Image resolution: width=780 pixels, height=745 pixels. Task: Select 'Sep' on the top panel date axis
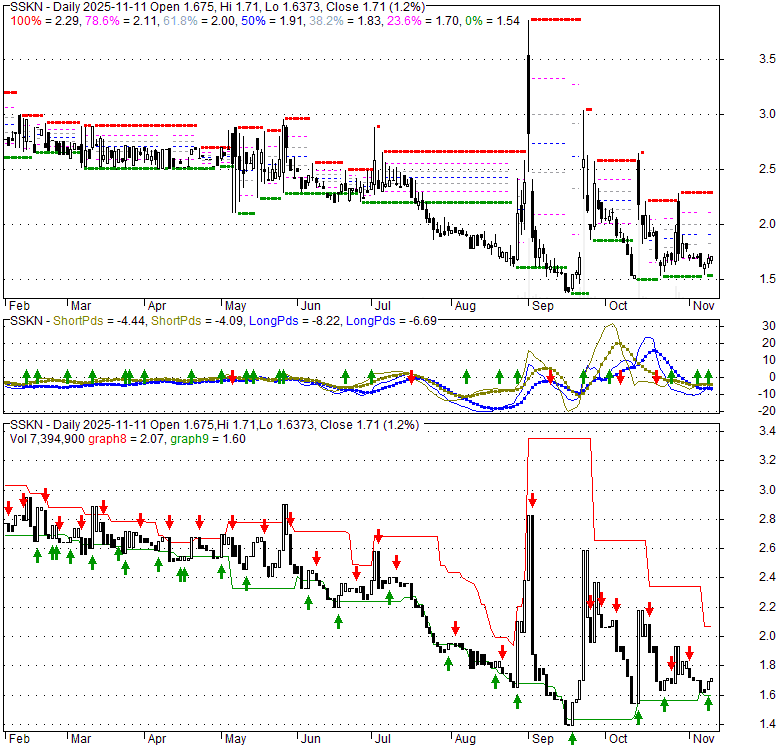pos(543,306)
